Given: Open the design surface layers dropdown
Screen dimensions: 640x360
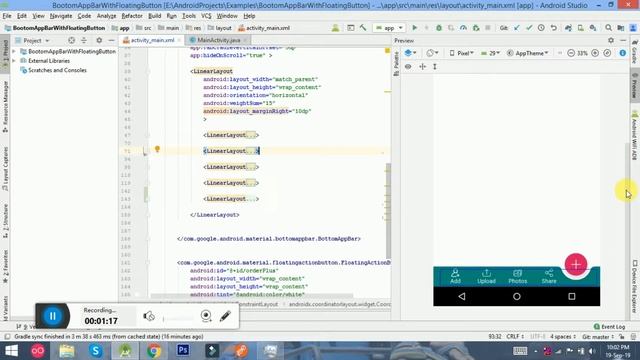Looking at the screenshot, I should (410, 53).
